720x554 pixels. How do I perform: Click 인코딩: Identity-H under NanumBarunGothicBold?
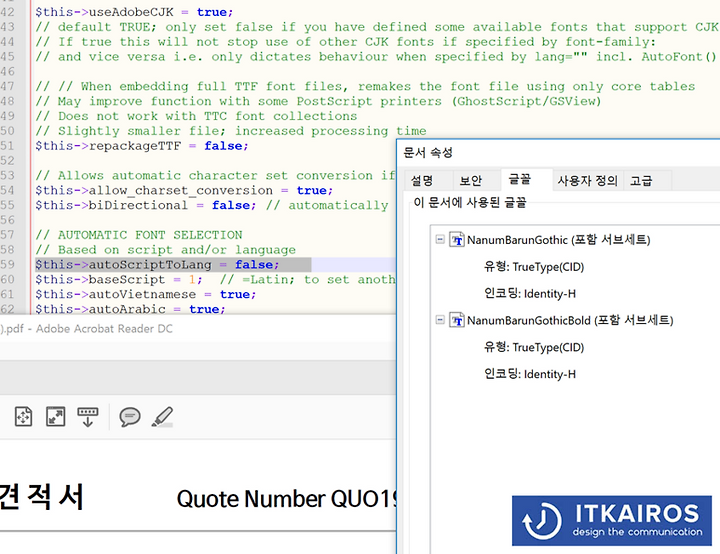530,374
